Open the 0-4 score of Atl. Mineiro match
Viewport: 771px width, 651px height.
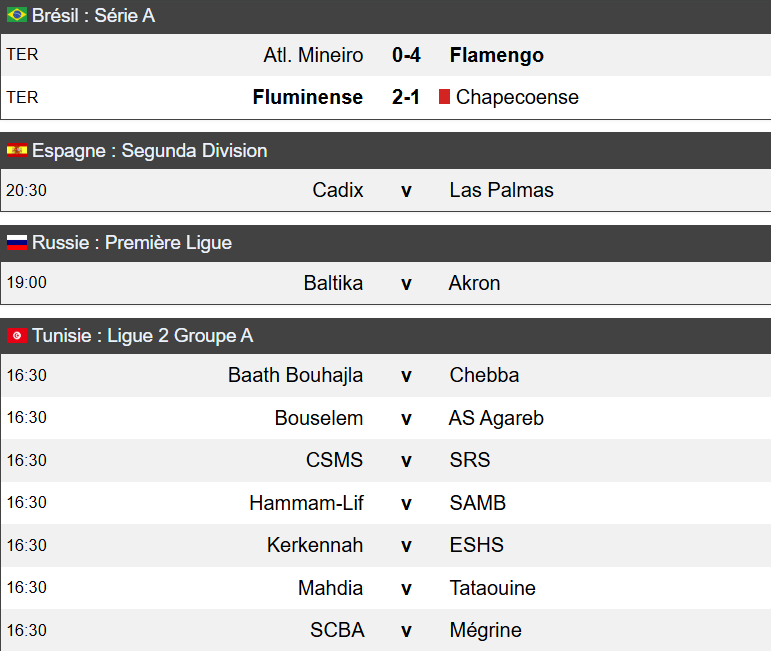(406, 55)
